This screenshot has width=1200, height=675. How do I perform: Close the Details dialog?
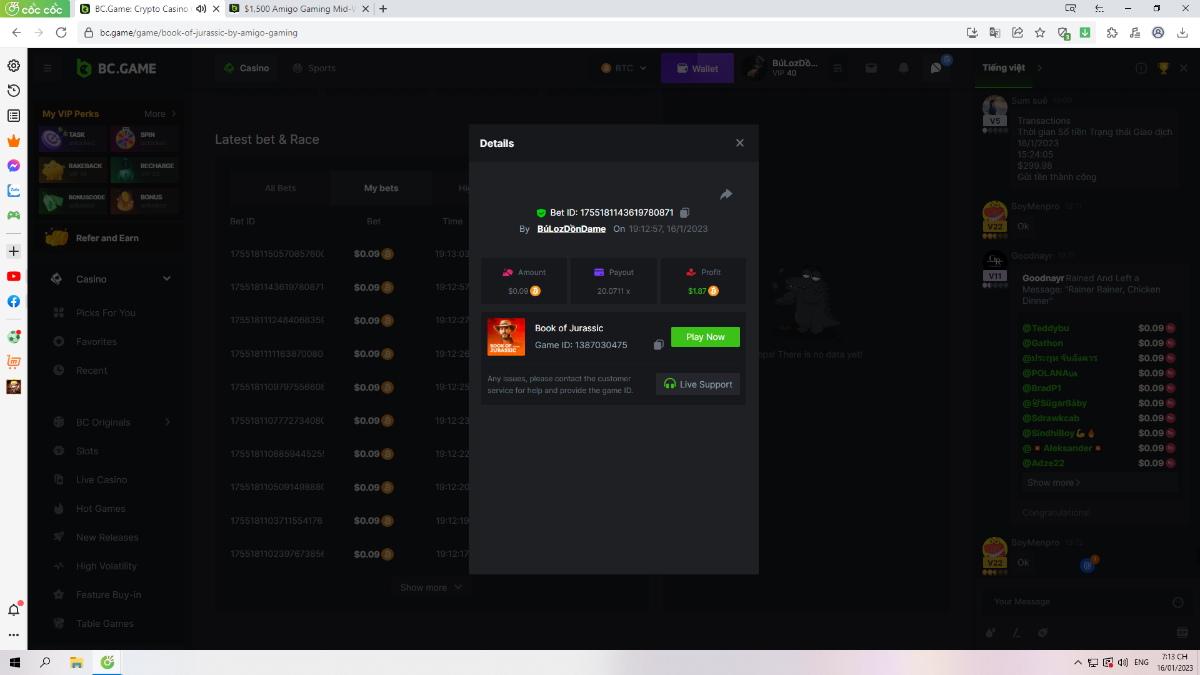[x=740, y=143]
